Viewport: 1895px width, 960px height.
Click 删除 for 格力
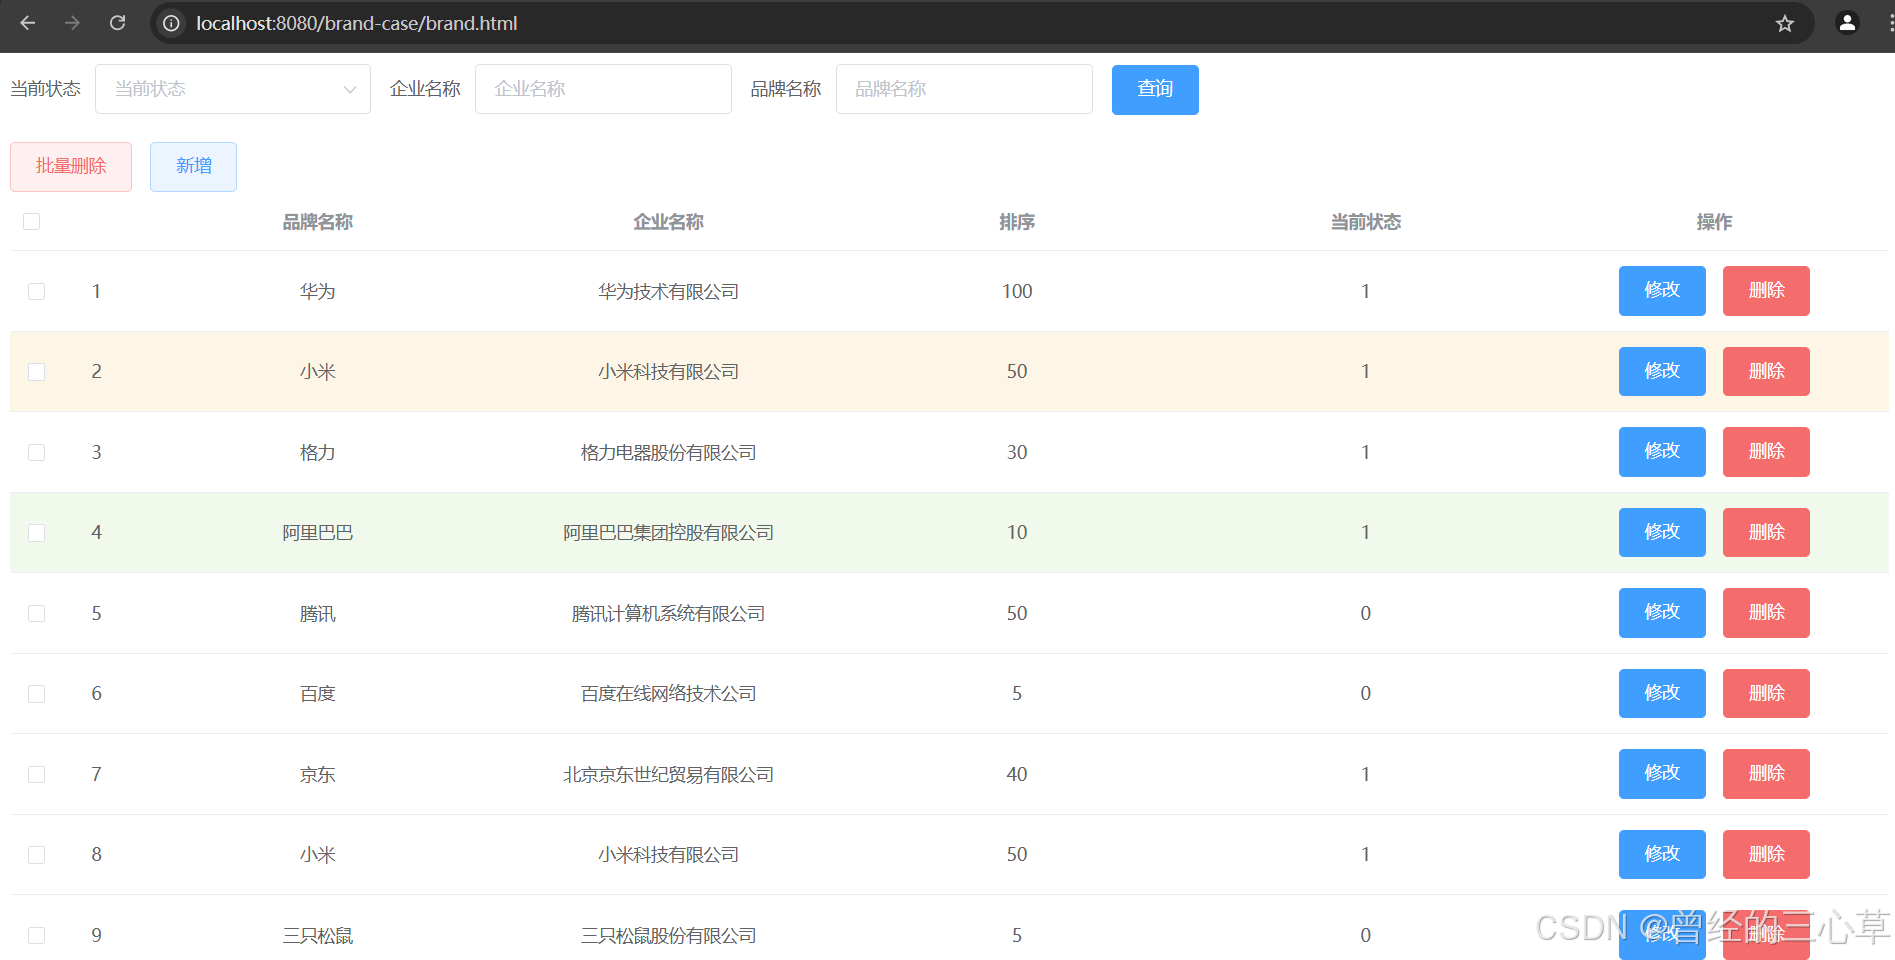click(x=1766, y=452)
